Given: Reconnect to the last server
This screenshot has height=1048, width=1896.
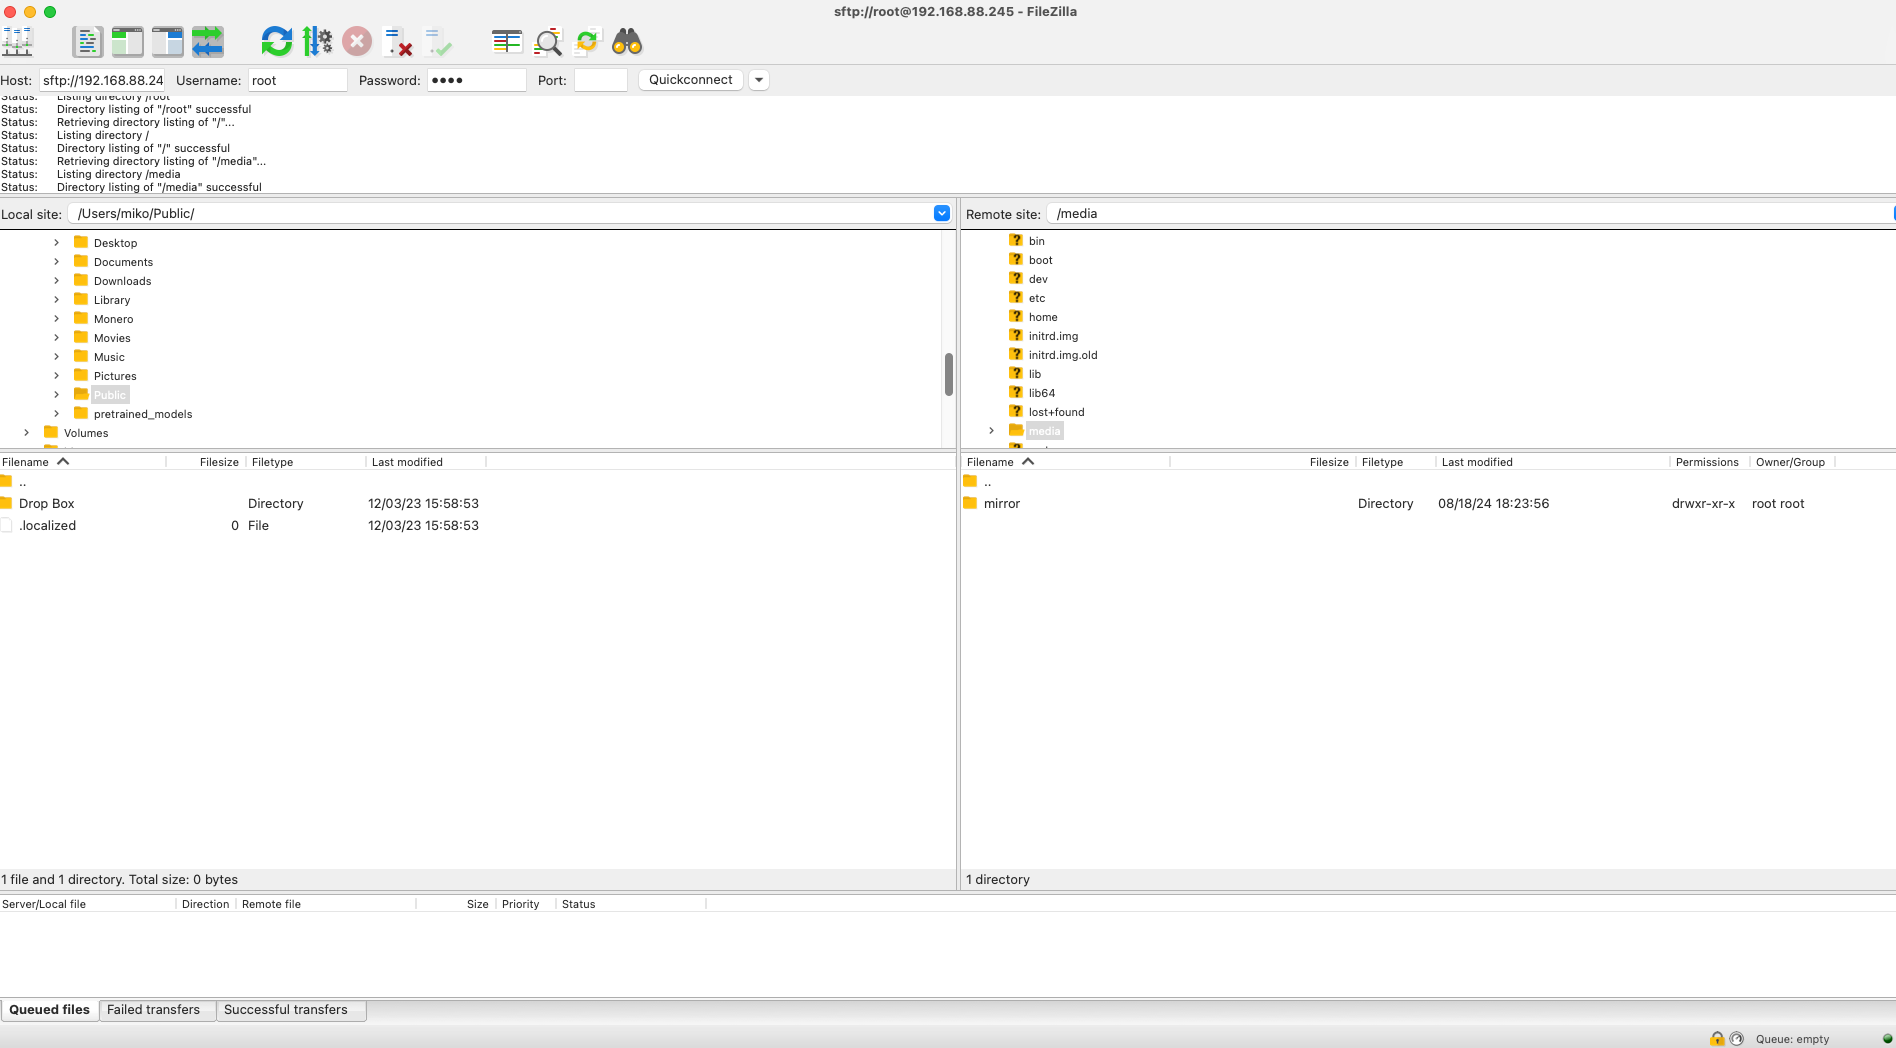Looking at the screenshot, I should (x=438, y=42).
